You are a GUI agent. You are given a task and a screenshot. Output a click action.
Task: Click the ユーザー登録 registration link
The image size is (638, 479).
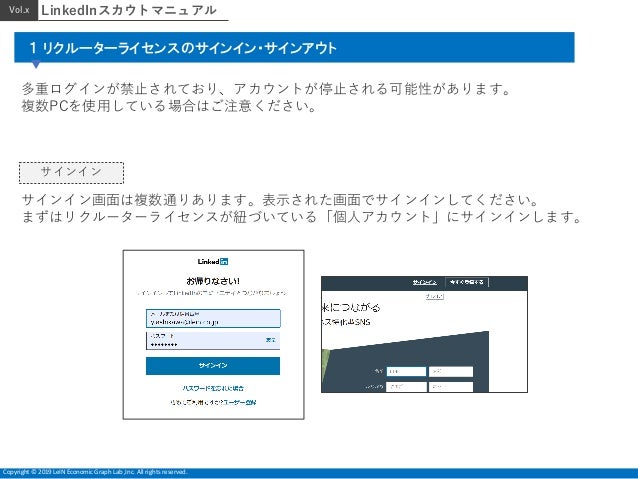coord(239,402)
